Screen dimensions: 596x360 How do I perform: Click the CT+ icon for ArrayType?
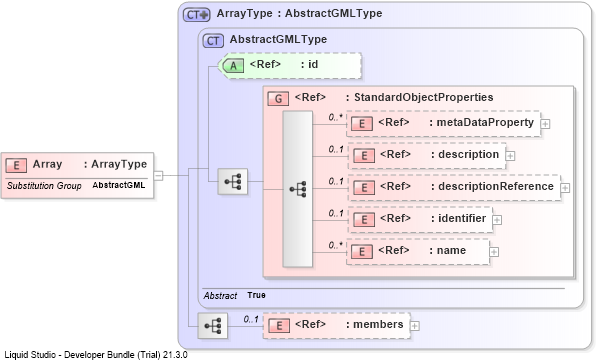tap(197, 14)
